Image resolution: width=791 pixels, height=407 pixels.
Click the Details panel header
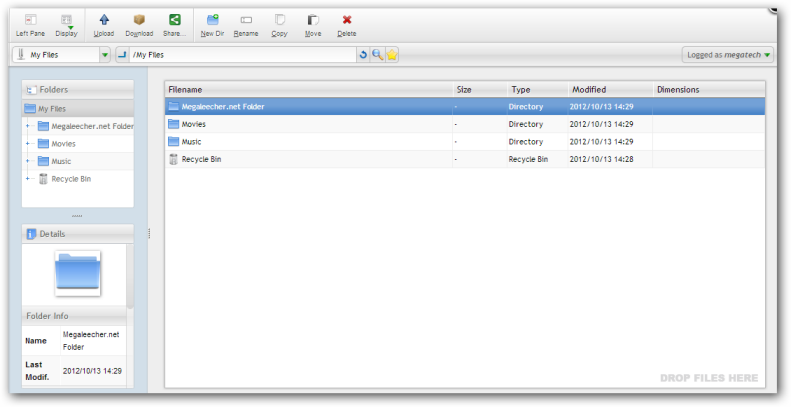click(x=78, y=234)
